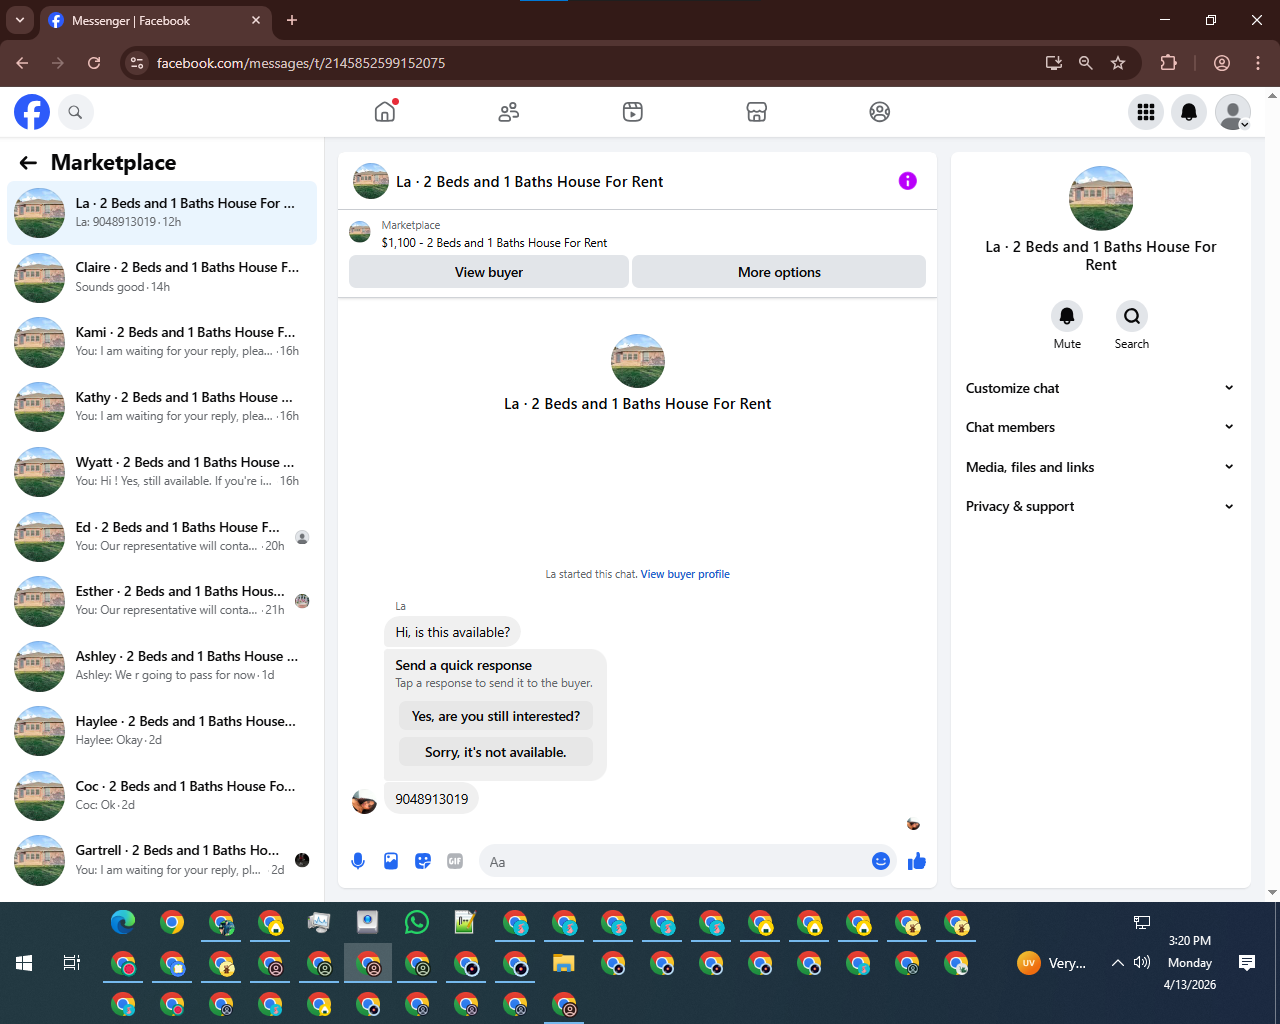Open the Kathy conversation
Screen dimensions: 1280x1024
point(162,407)
